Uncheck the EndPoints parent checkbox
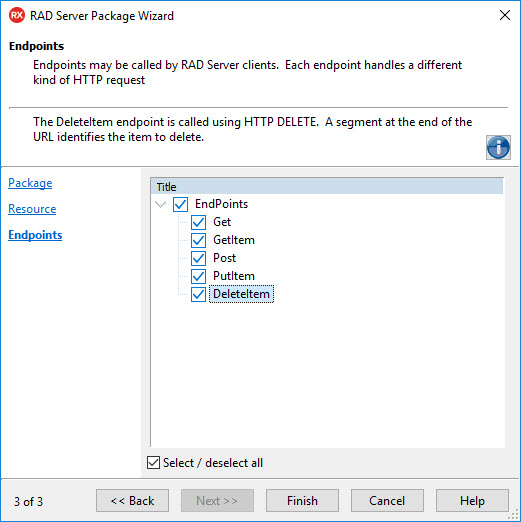This screenshot has width=521, height=522. pos(180,204)
